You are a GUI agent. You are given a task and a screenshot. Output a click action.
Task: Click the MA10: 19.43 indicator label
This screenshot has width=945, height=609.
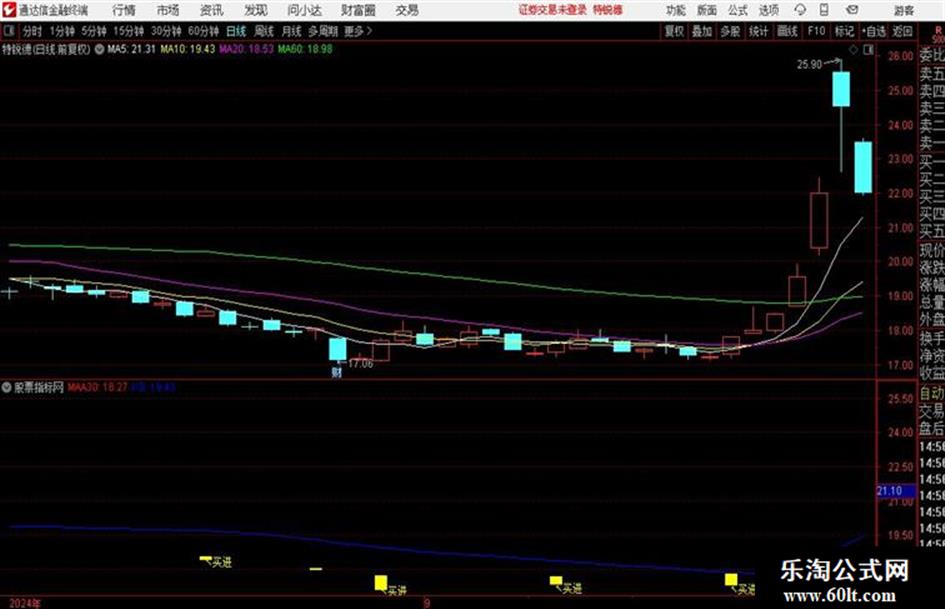(187, 49)
